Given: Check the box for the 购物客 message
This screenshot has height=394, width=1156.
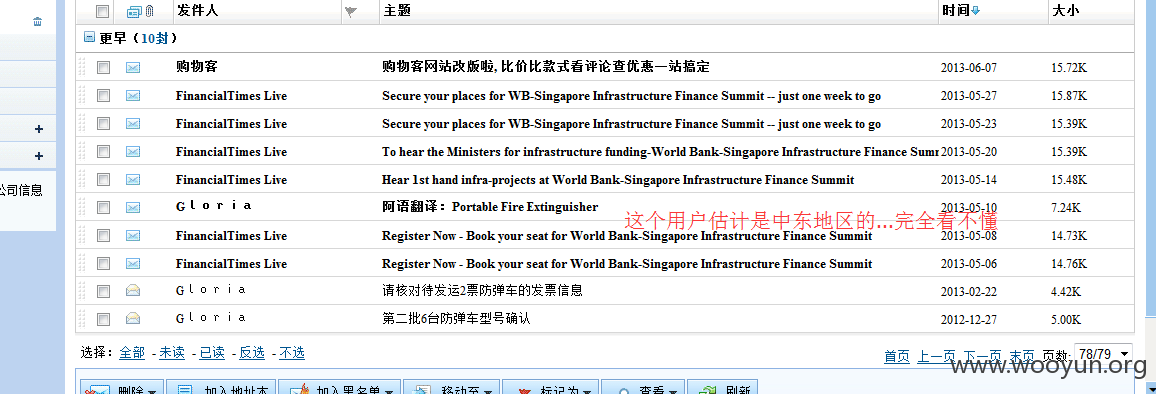Looking at the screenshot, I should pos(103,67).
